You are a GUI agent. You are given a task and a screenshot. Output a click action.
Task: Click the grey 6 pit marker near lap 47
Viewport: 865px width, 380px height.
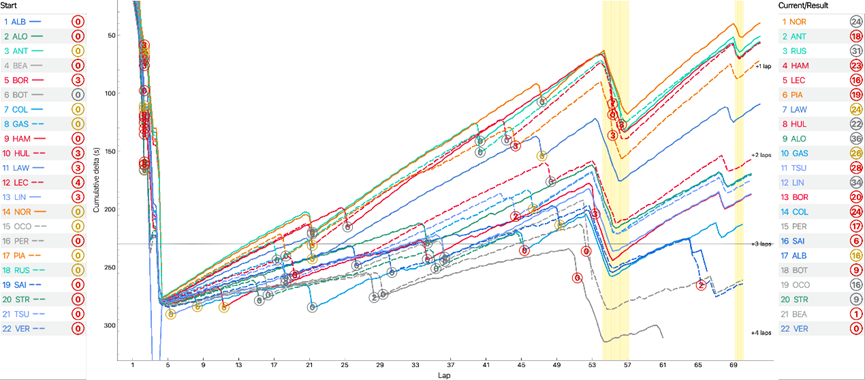(x=542, y=101)
